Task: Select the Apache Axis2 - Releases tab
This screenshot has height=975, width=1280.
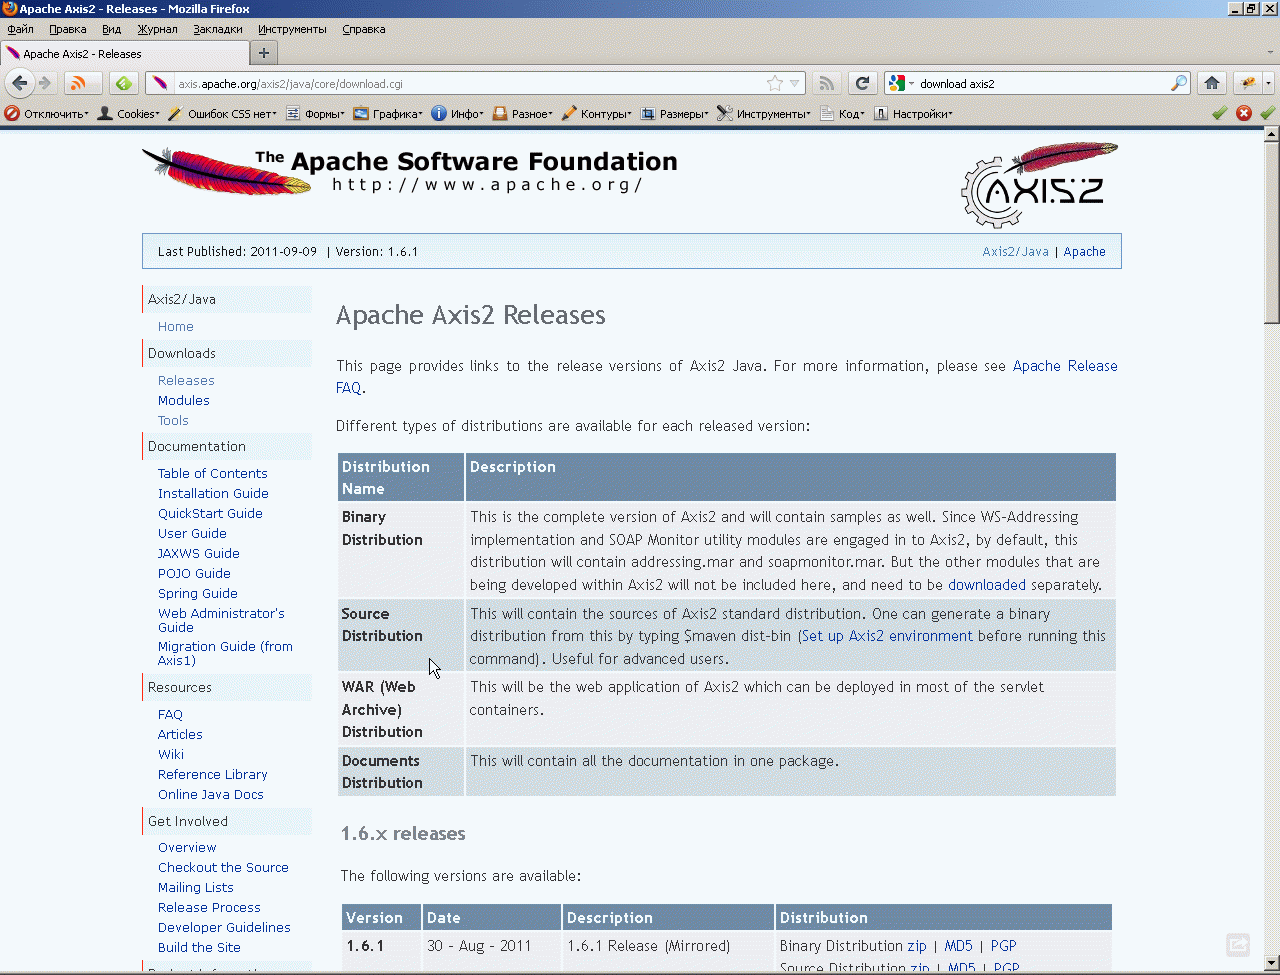Action: pos(125,53)
